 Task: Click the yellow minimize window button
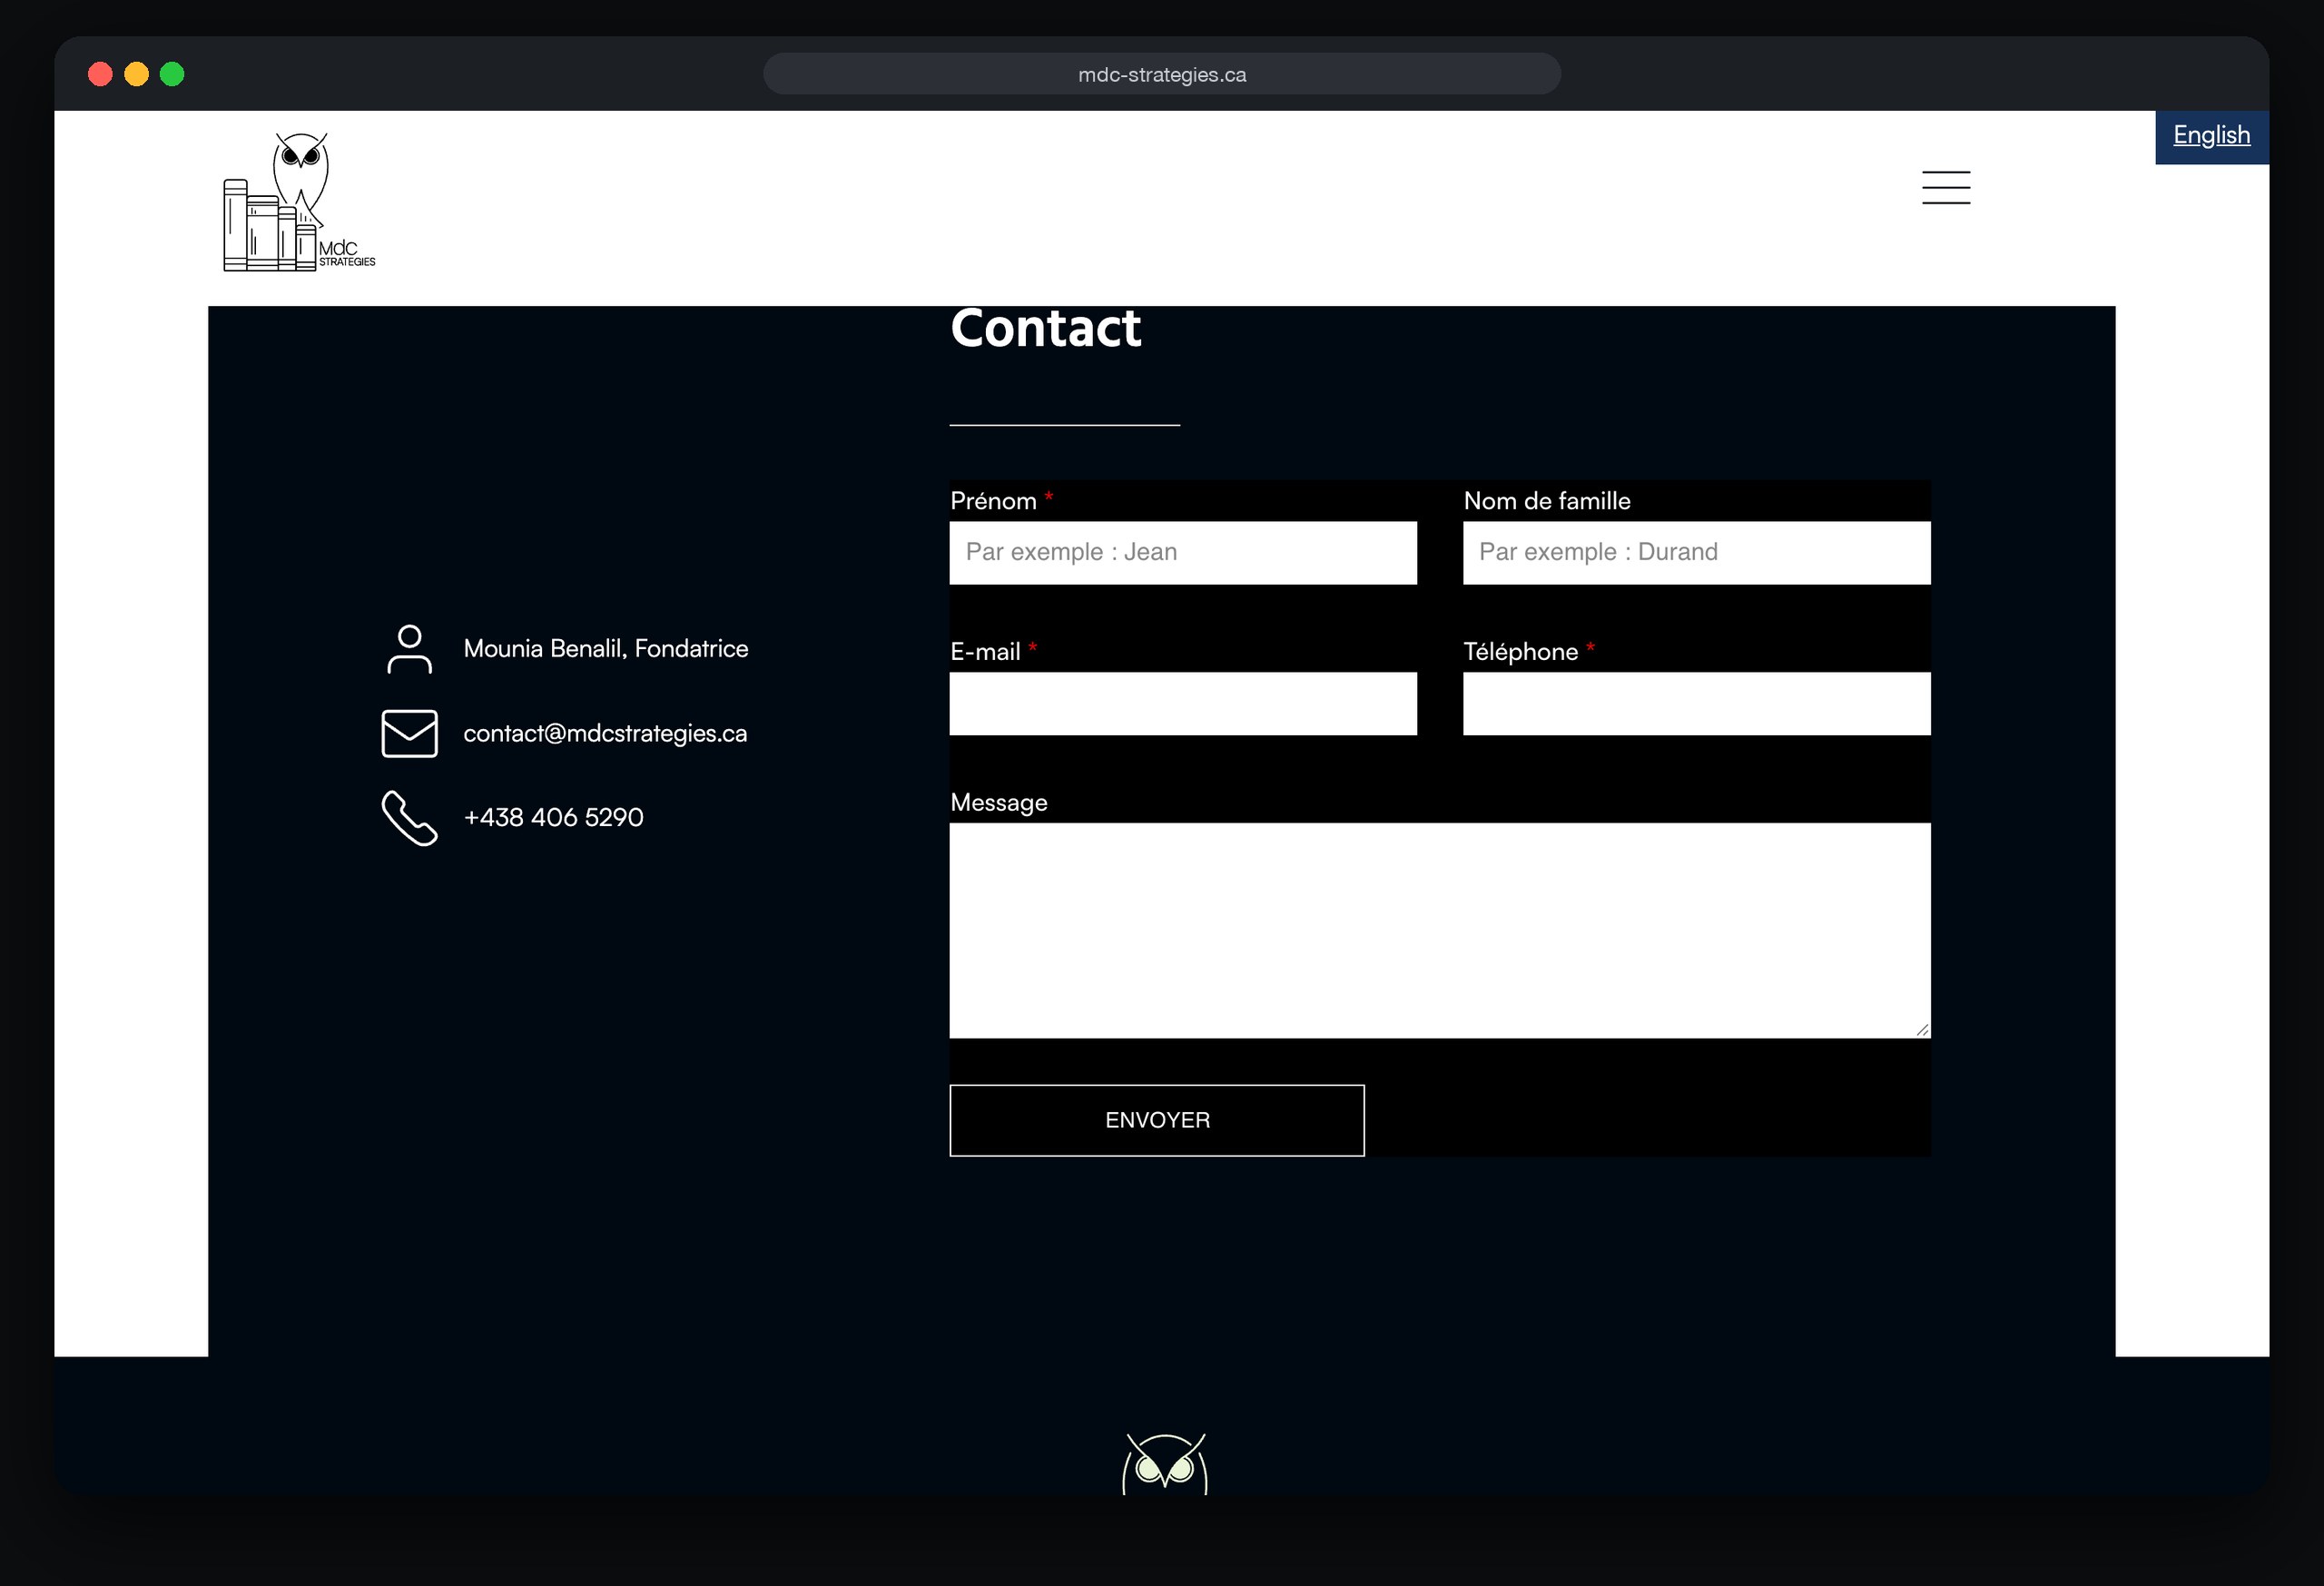tap(137, 74)
